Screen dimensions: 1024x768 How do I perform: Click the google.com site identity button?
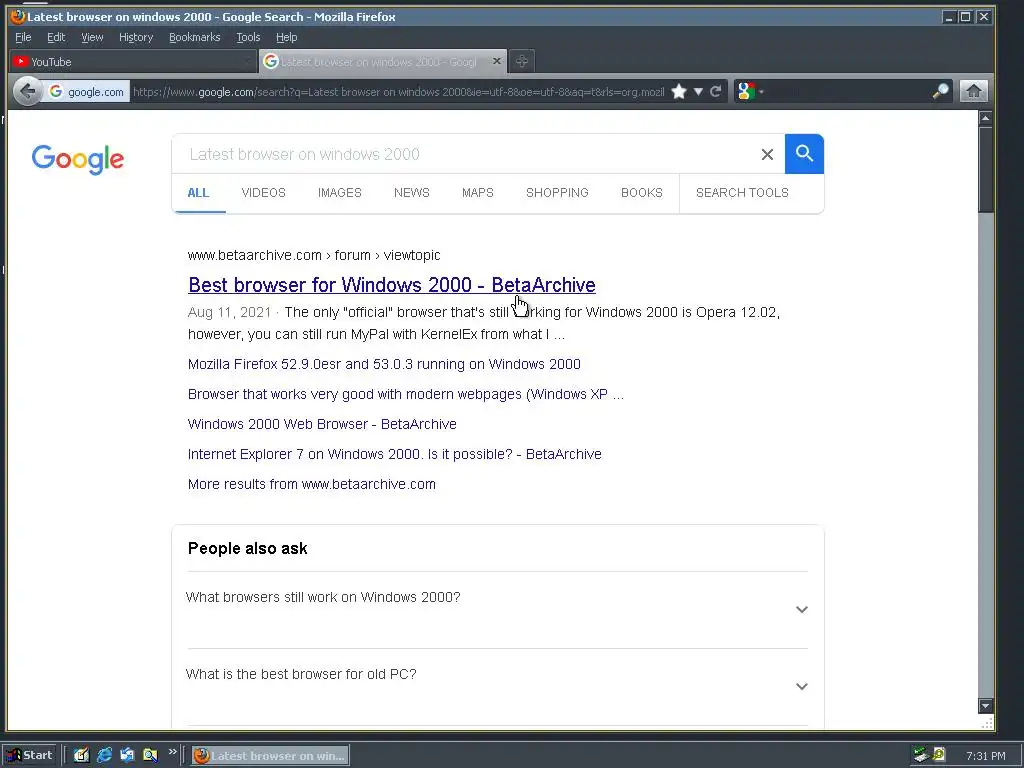87,91
